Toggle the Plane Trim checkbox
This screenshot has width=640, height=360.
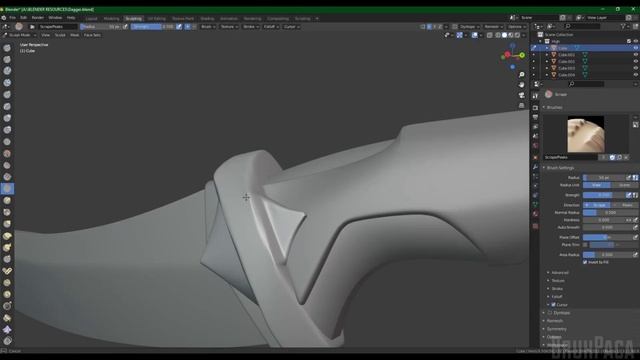585,245
